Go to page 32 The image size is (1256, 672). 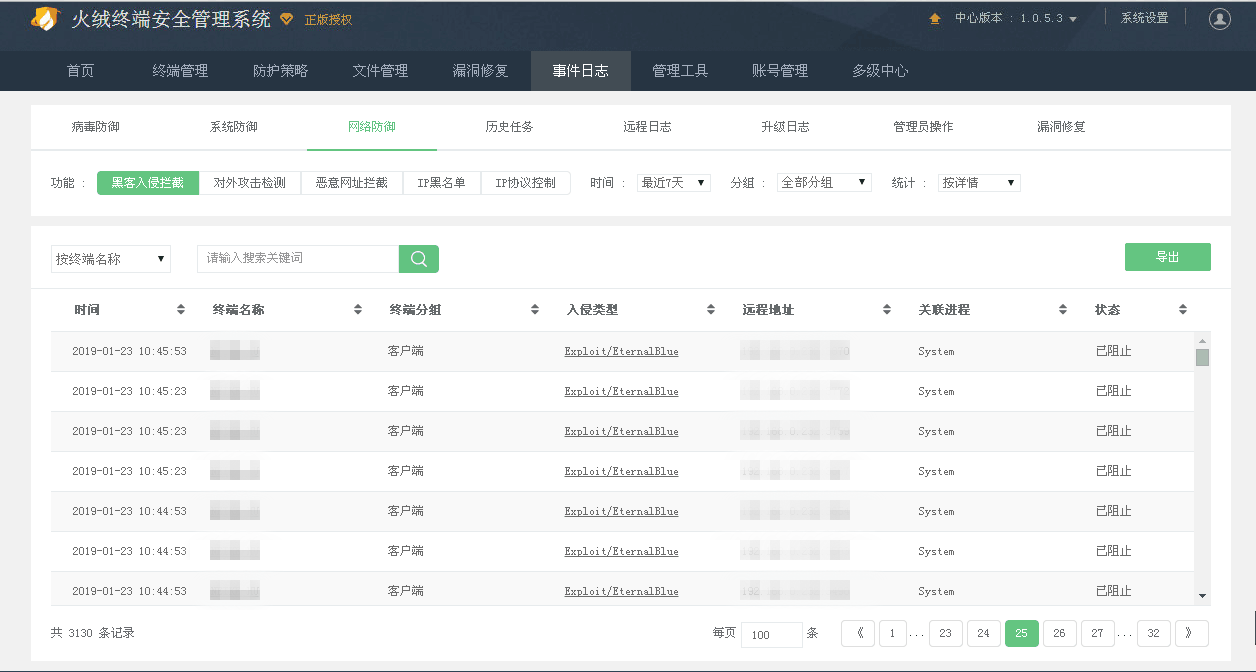[x=1154, y=633]
